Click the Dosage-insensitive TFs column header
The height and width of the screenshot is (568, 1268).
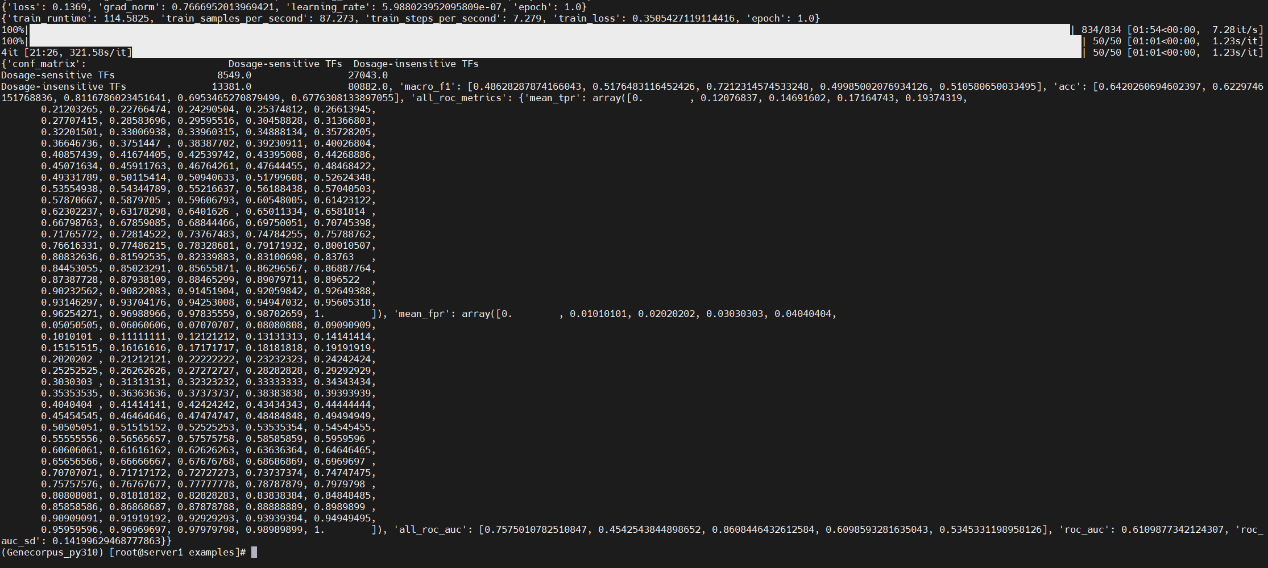415,63
